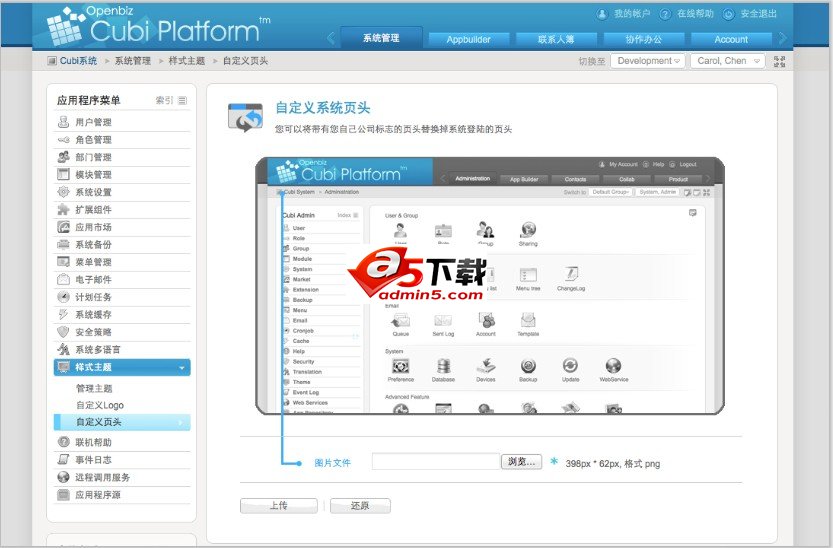Open the 在线帮助 link

[x=695, y=14]
